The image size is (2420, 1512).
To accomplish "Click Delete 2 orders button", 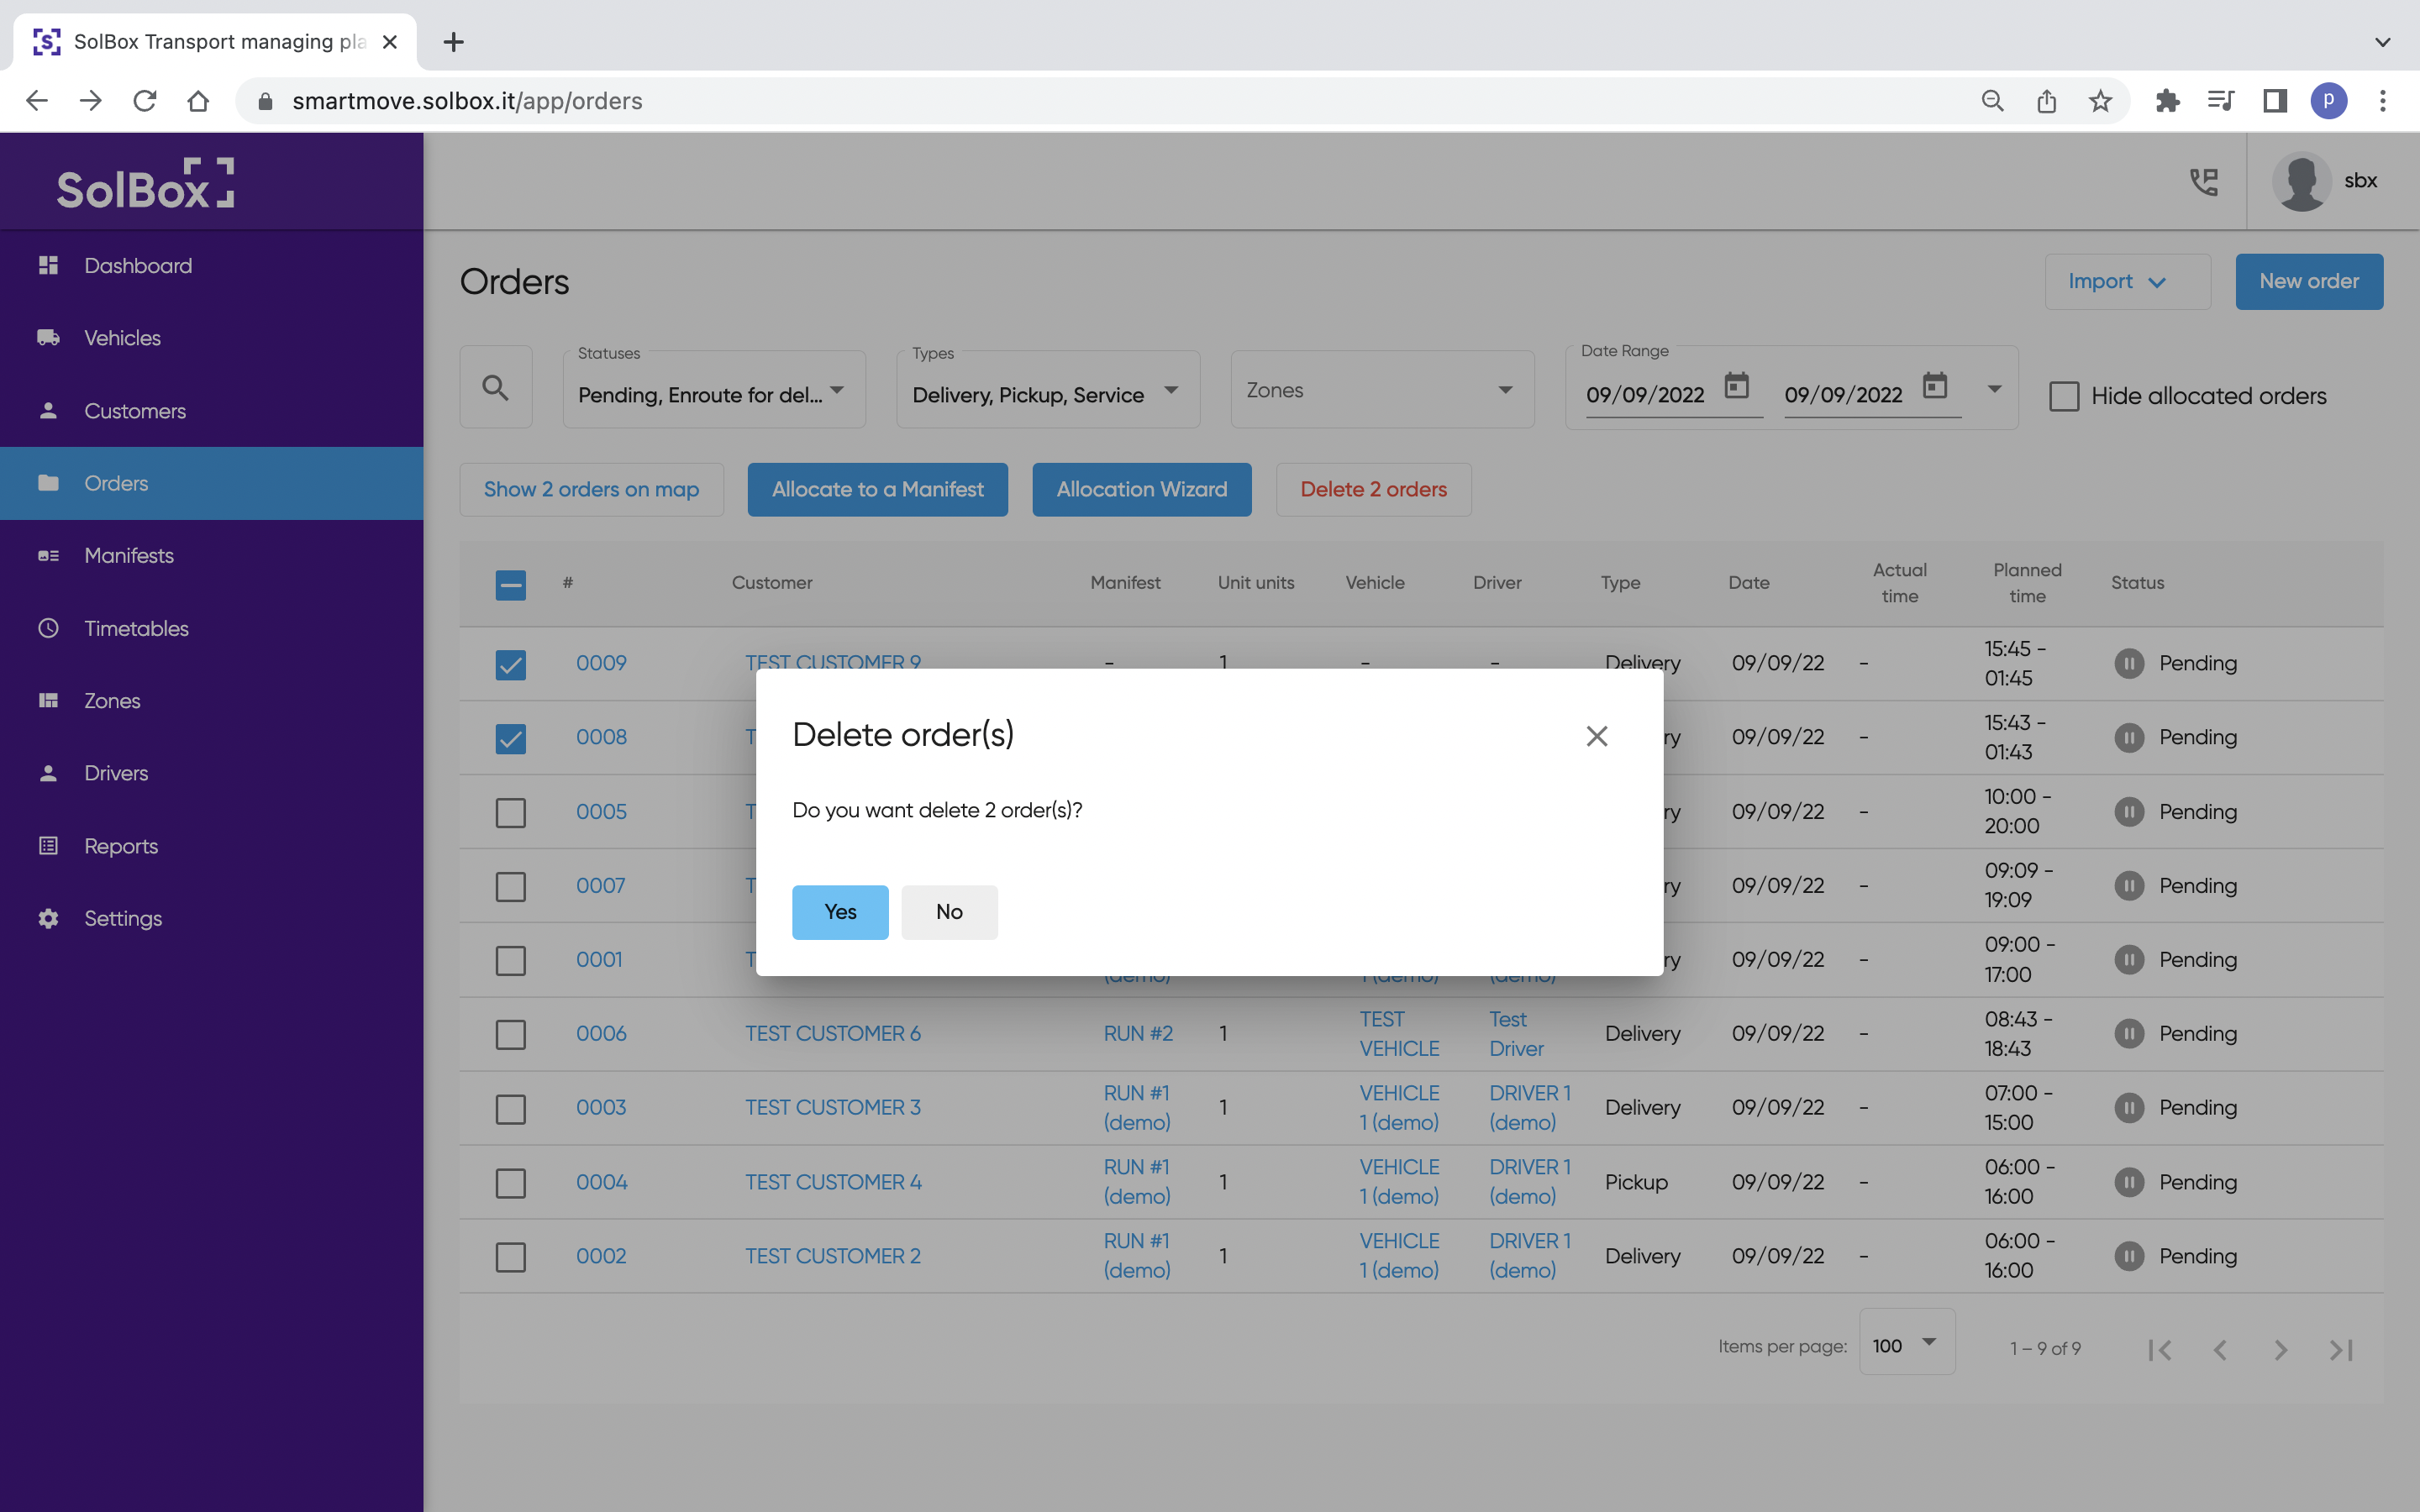I will pyautogui.click(x=1373, y=490).
